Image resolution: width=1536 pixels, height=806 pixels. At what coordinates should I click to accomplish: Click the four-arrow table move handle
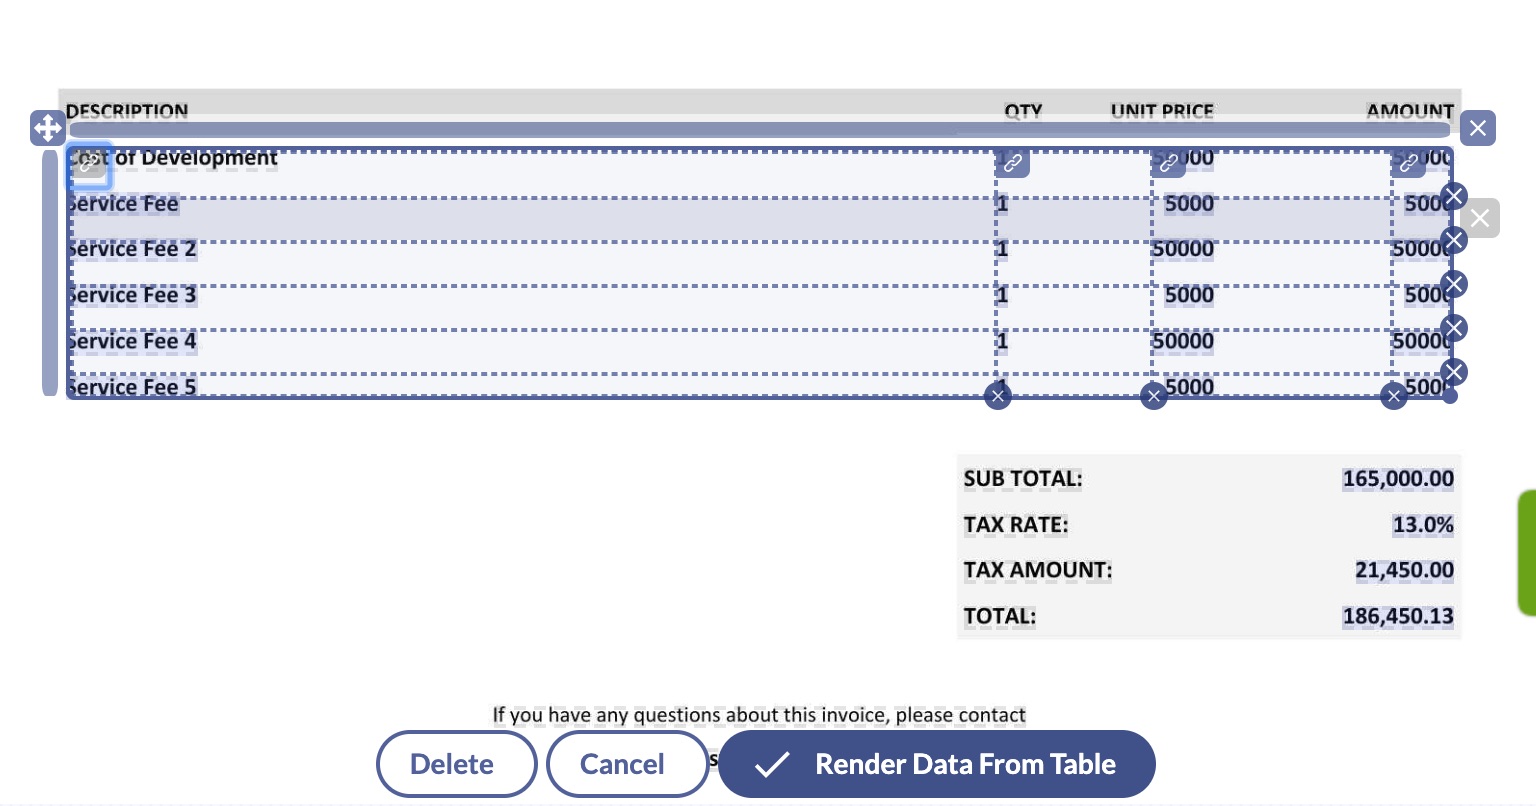(48, 128)
